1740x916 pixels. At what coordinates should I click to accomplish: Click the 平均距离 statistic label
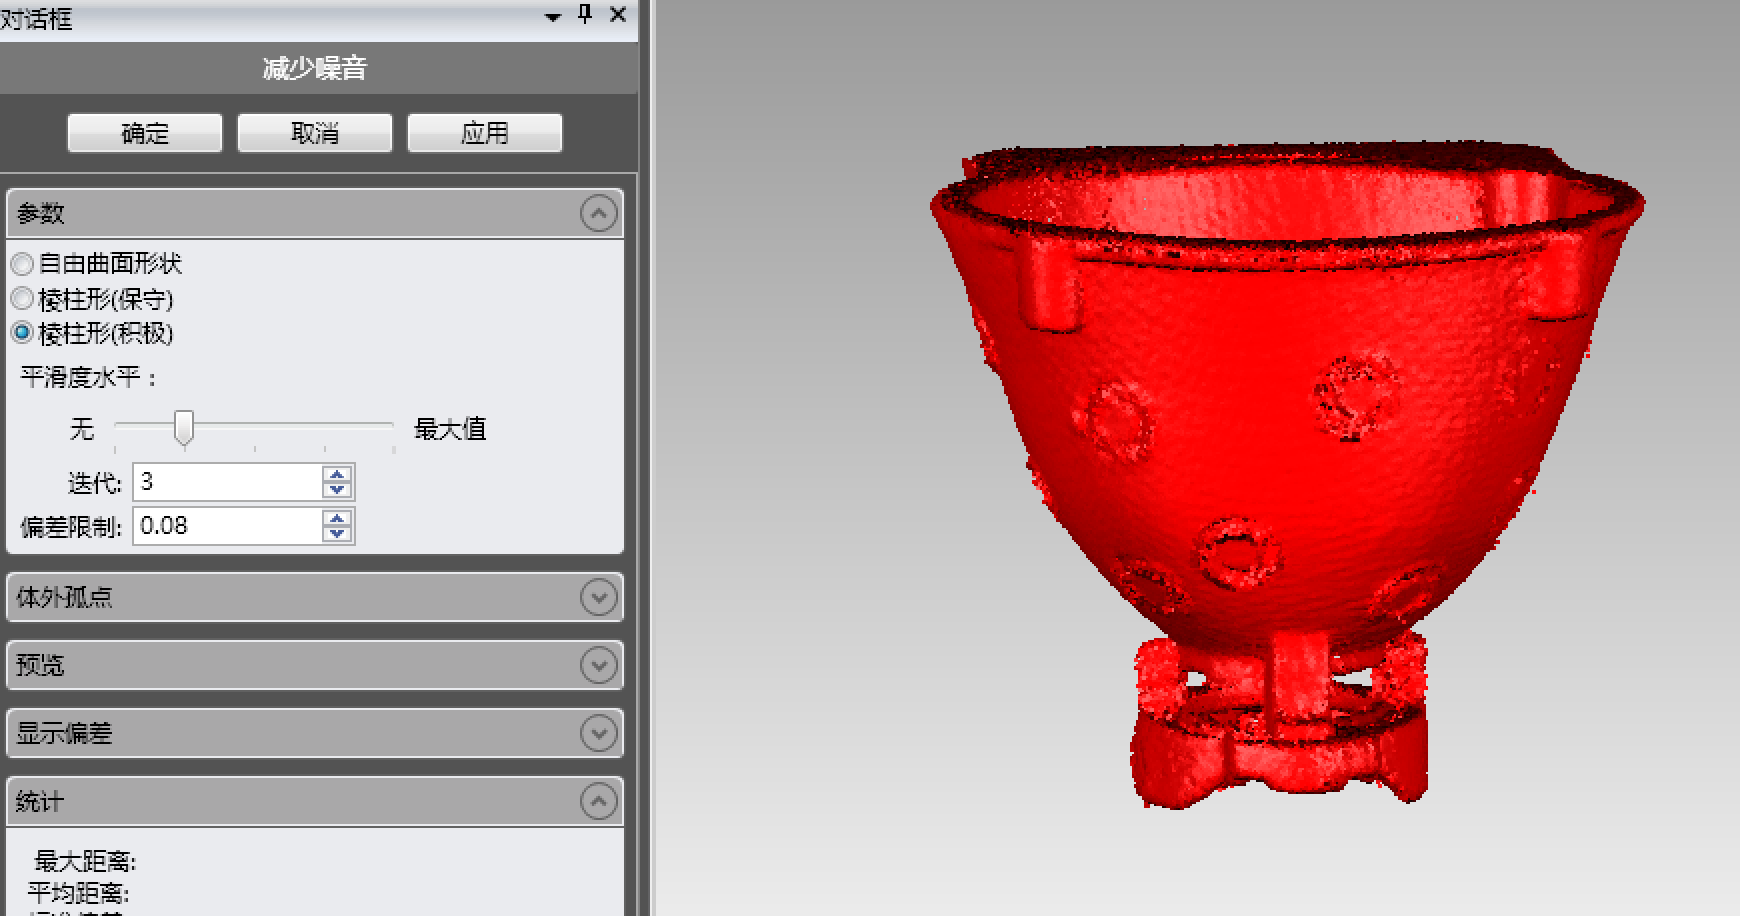point(78,893)
